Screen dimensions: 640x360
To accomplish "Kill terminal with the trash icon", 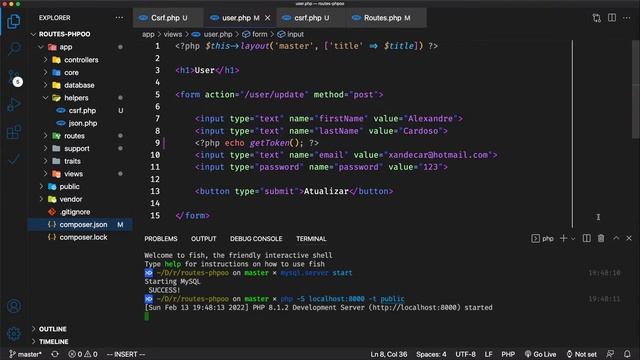I will [601, 238].
